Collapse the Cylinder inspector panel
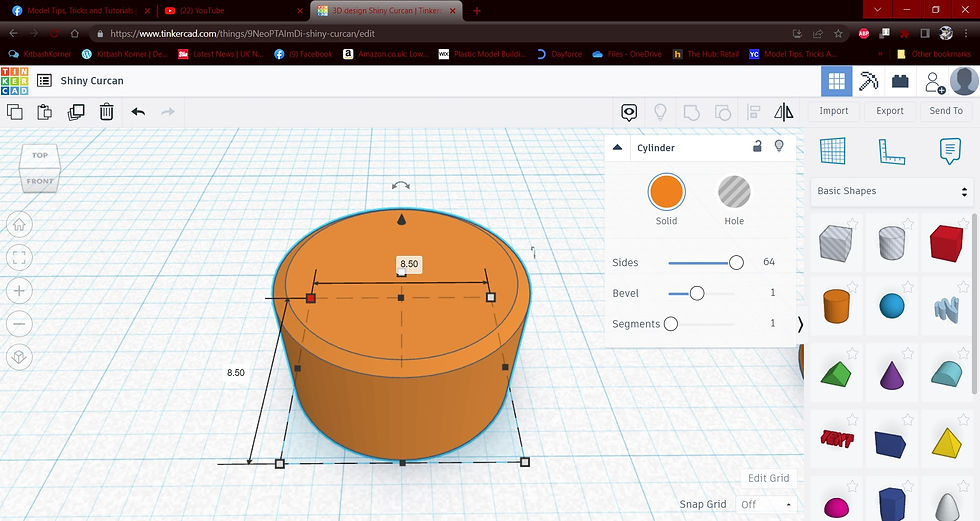Screen dimensions: 980x521 (618, 147)
